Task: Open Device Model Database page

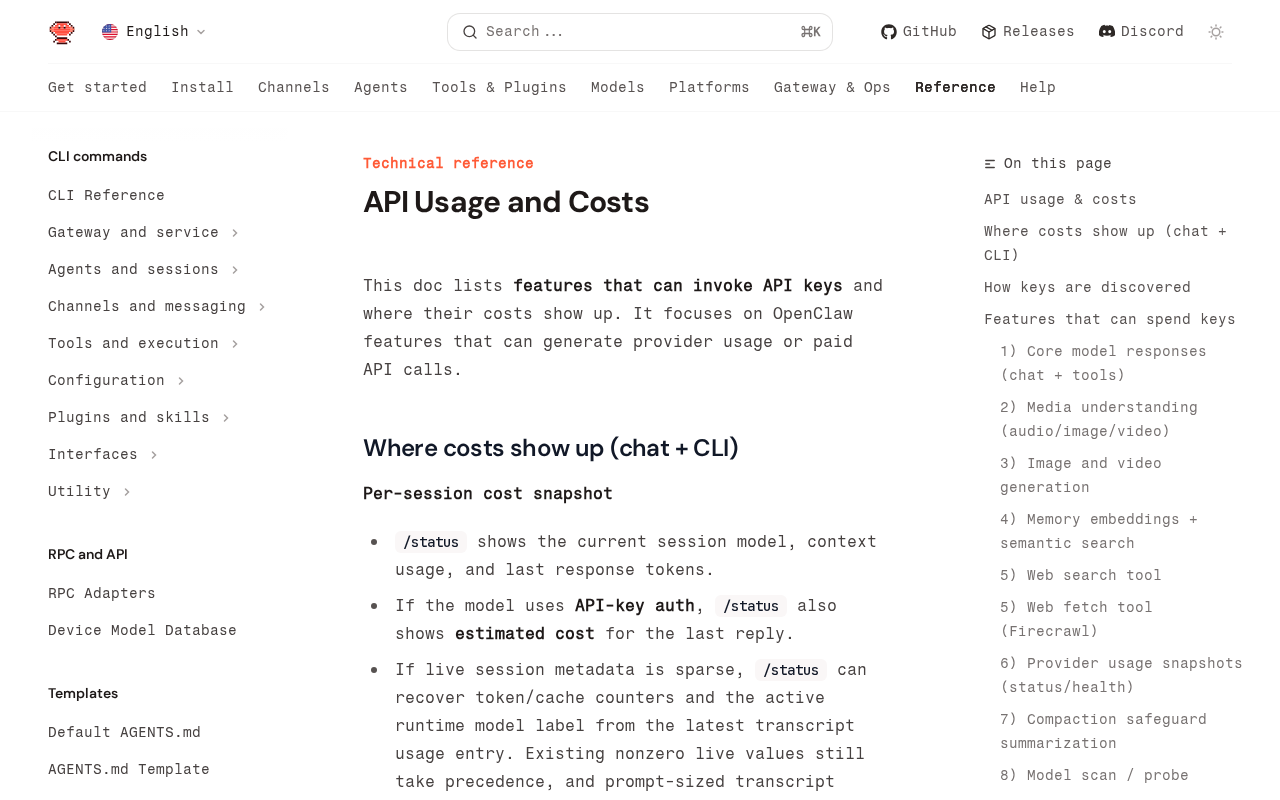Action: 142,631
